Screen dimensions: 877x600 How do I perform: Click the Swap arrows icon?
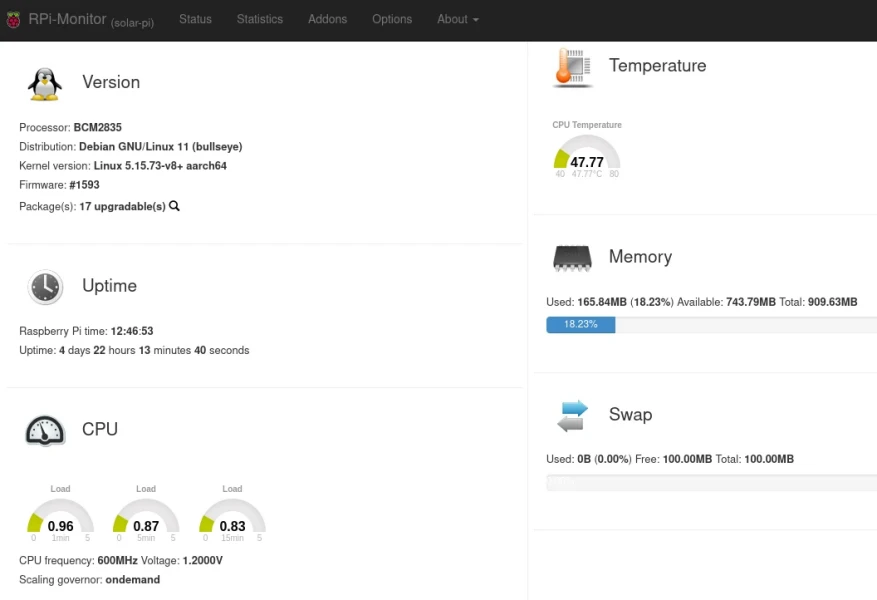[572, 416]
